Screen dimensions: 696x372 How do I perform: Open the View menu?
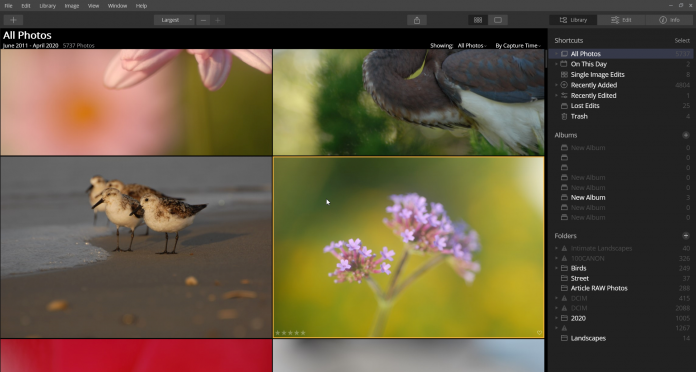click(x=93, y=6)
